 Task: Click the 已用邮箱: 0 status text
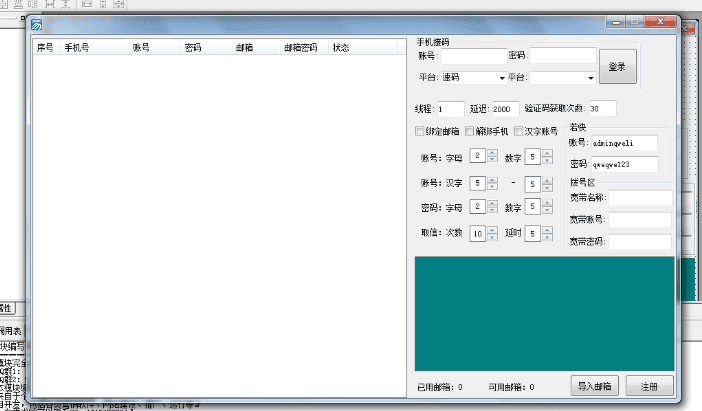click(440, 387)
